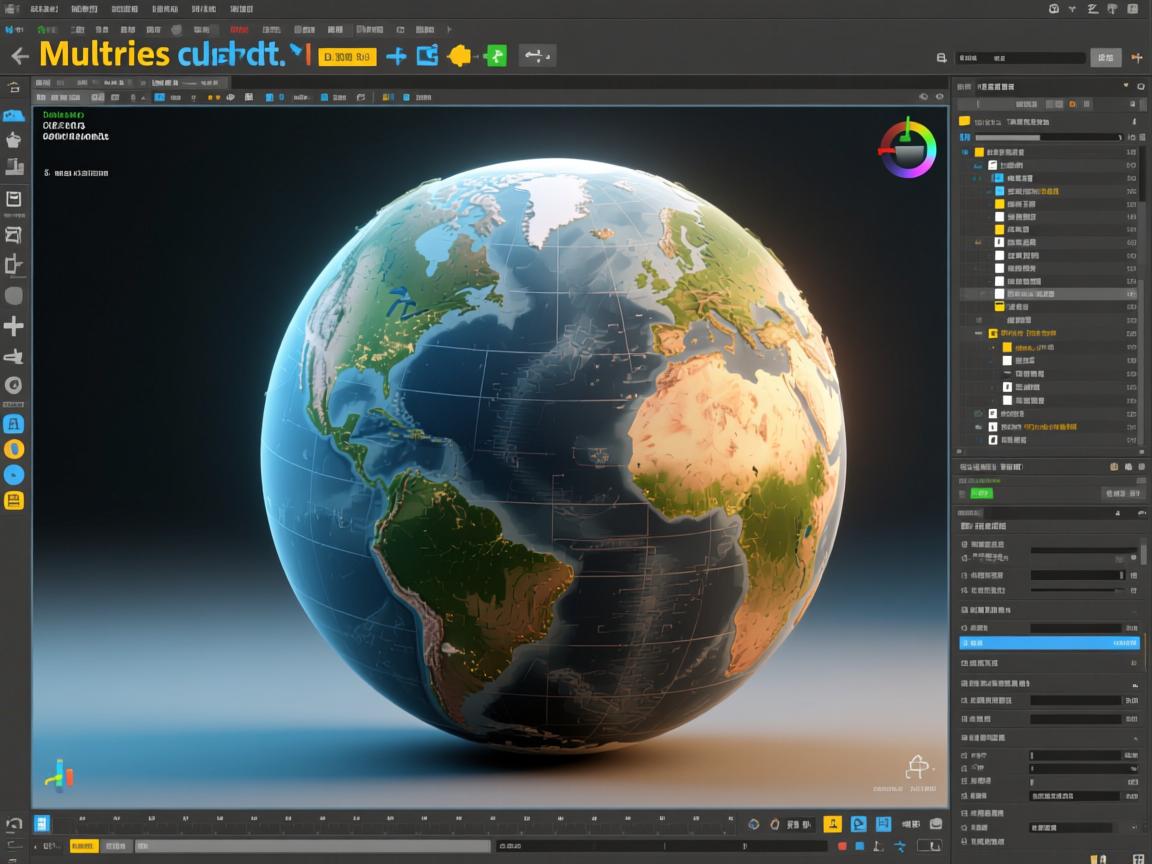
Task: Click the yellow save-like icon in left sidebar
Action: [x=14, y=500]
